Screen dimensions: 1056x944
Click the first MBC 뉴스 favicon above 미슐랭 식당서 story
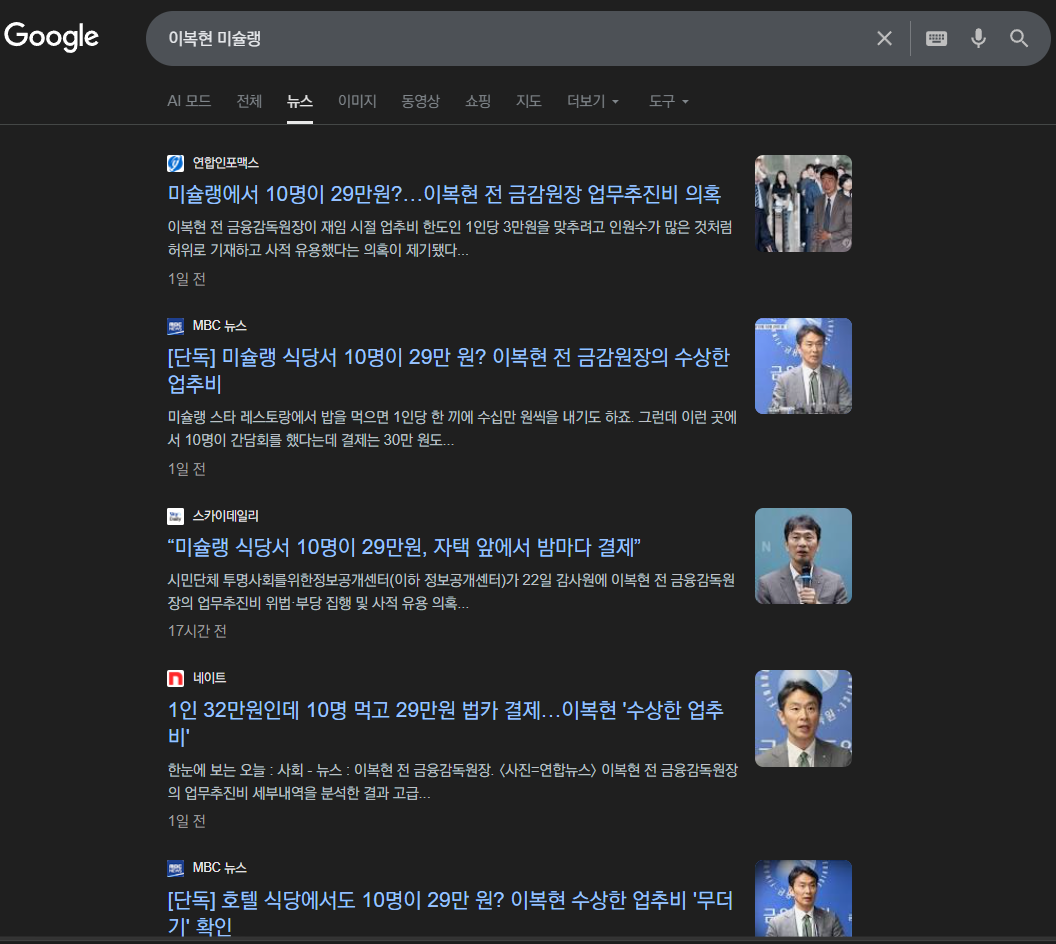point(175,326)
